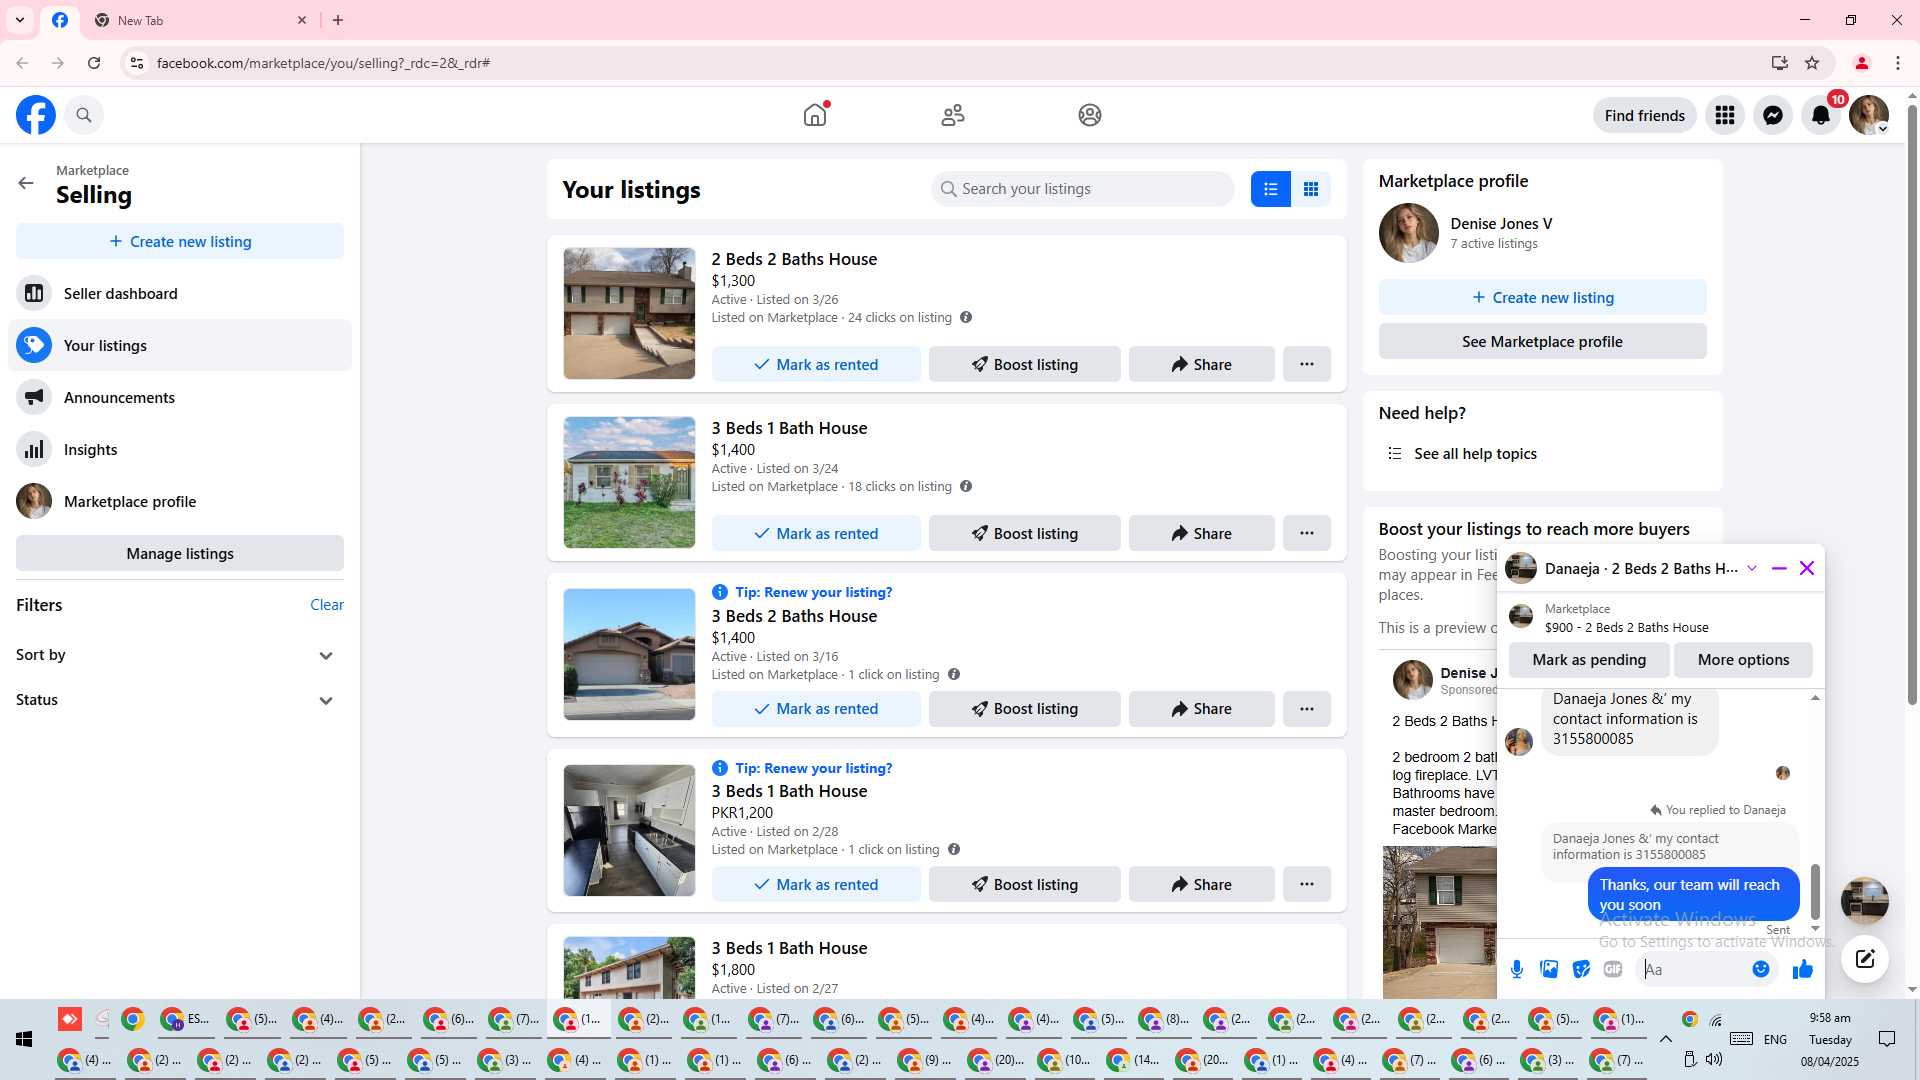Click the voice clip microphone icon in chat
Image resolution: width=1920 pixels, height=1080 pixels.
[x=1517, y=969]
